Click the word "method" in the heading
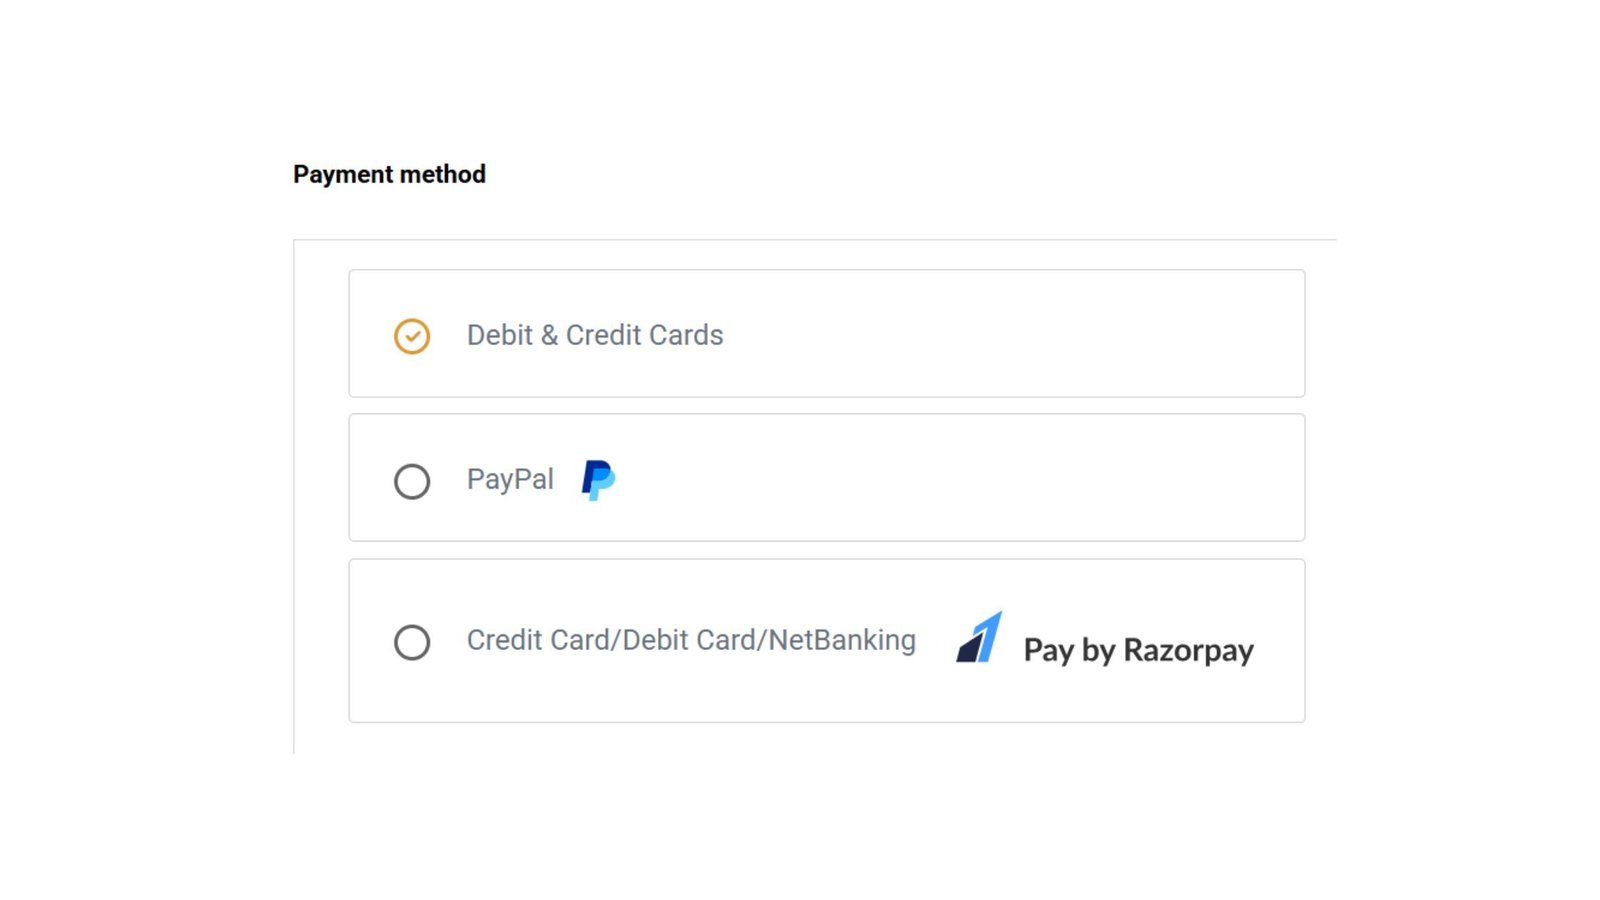The image size is (1600, 900). tap(443, 174)
